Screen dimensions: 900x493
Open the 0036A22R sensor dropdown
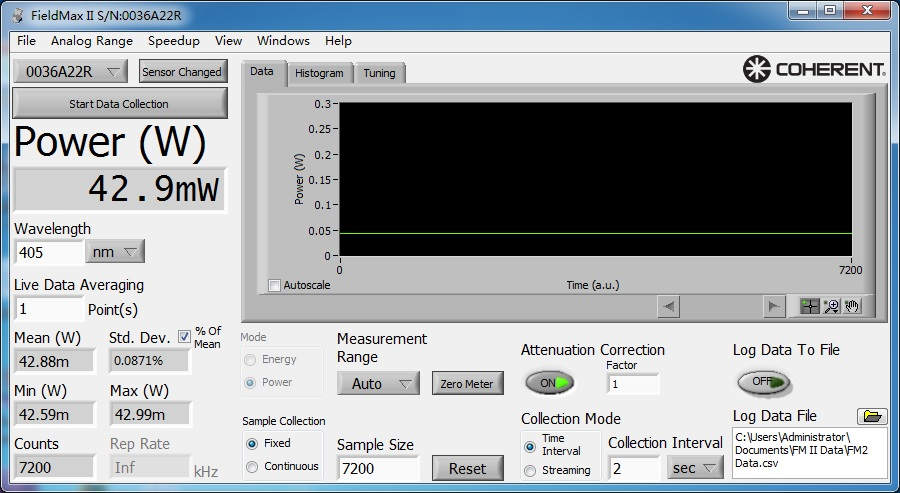70,71
